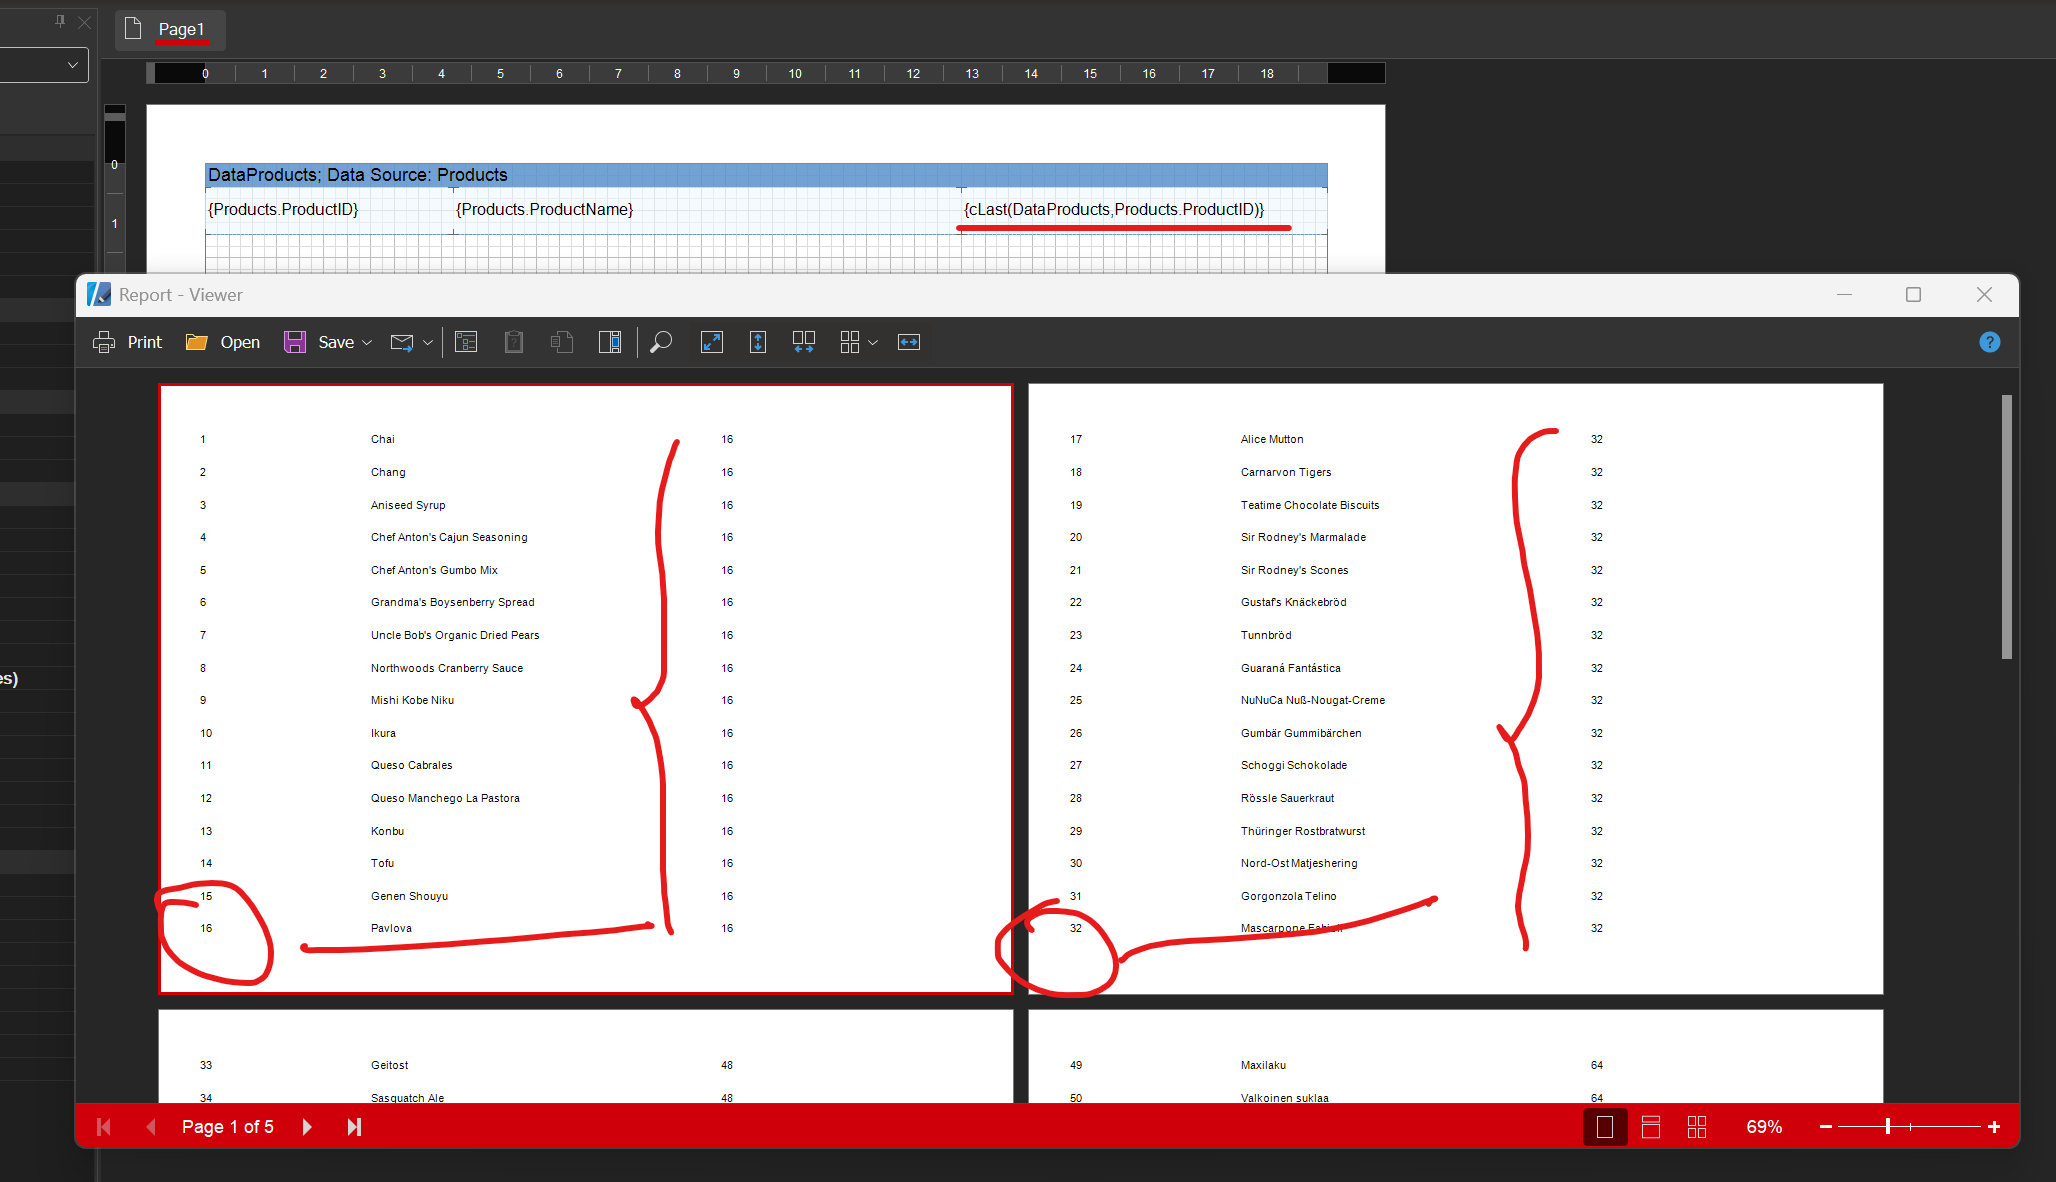Expand the Send Email dropdown arrow
The width and height of the screenshot is (2056, 1182).
[428, 342]
